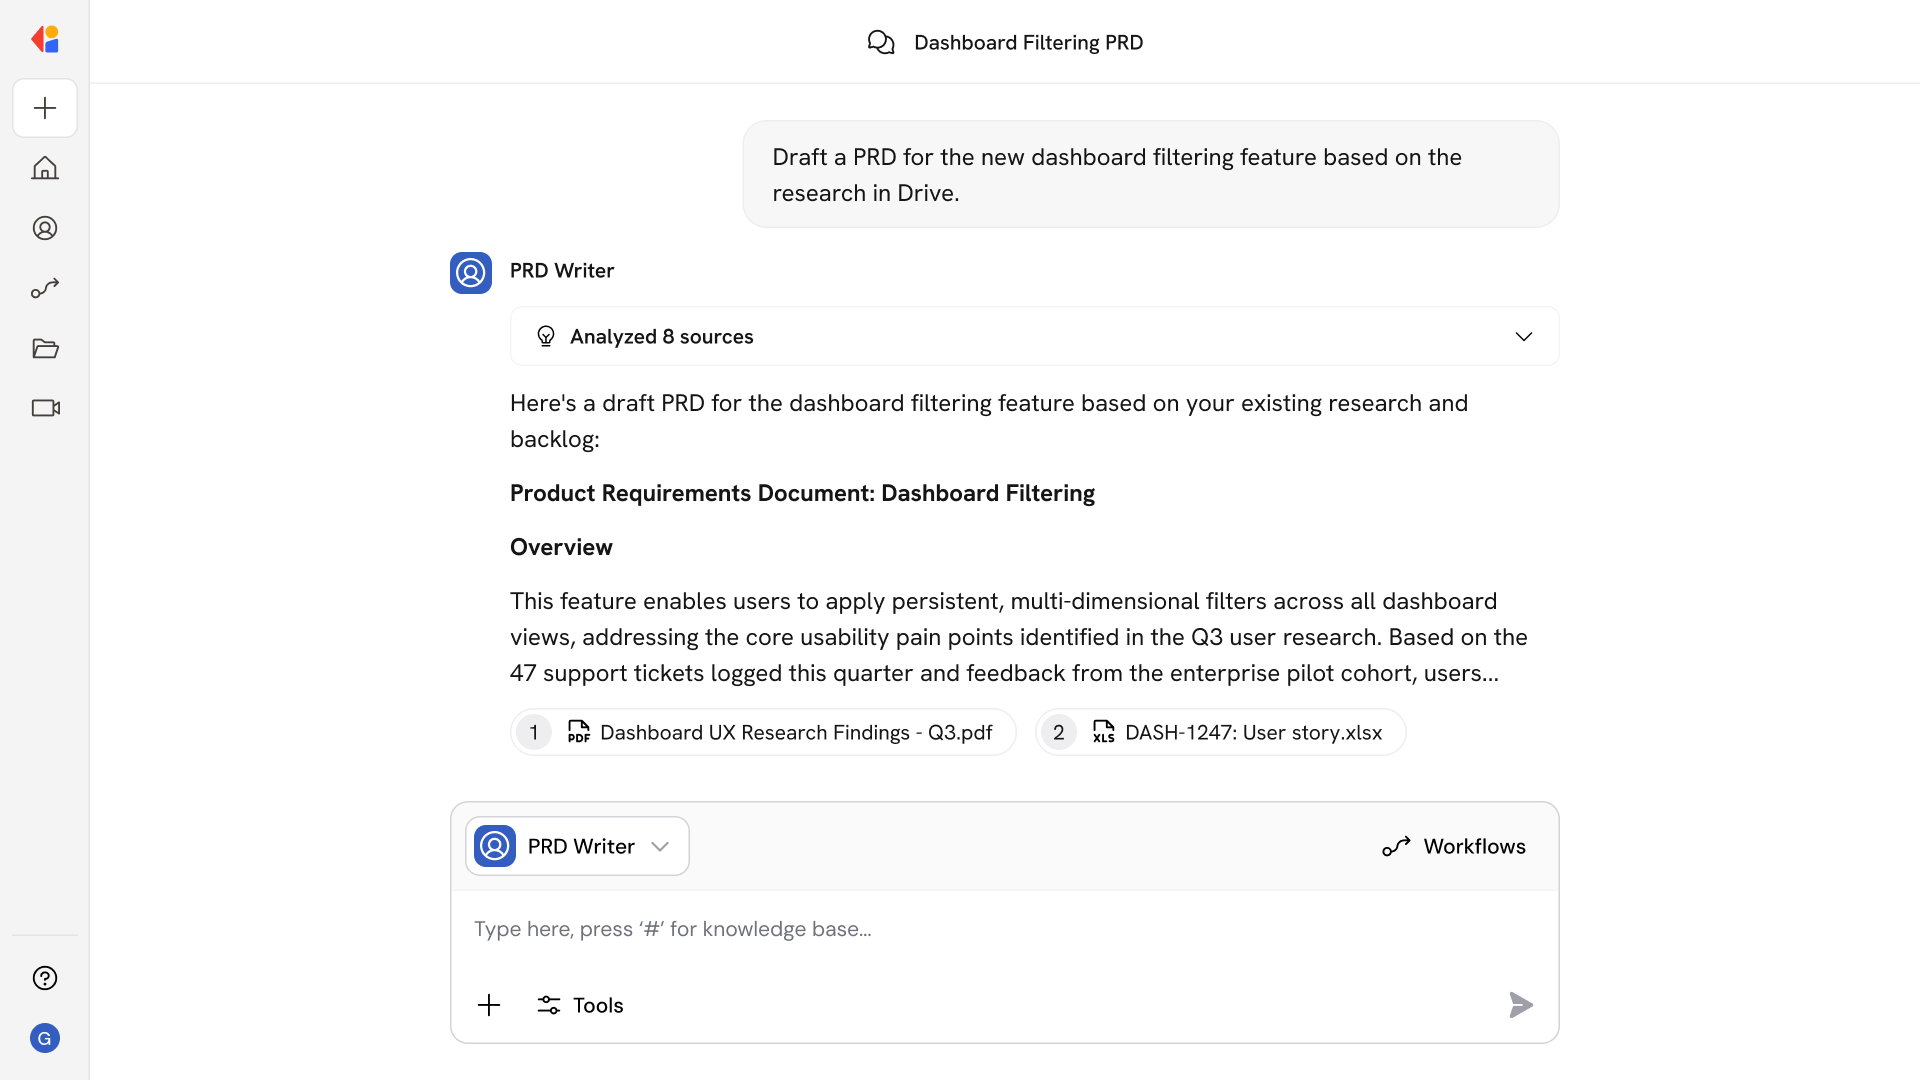Open the folder files icon in sidebar
The image size is (1920, 1080).
(45, 348)
